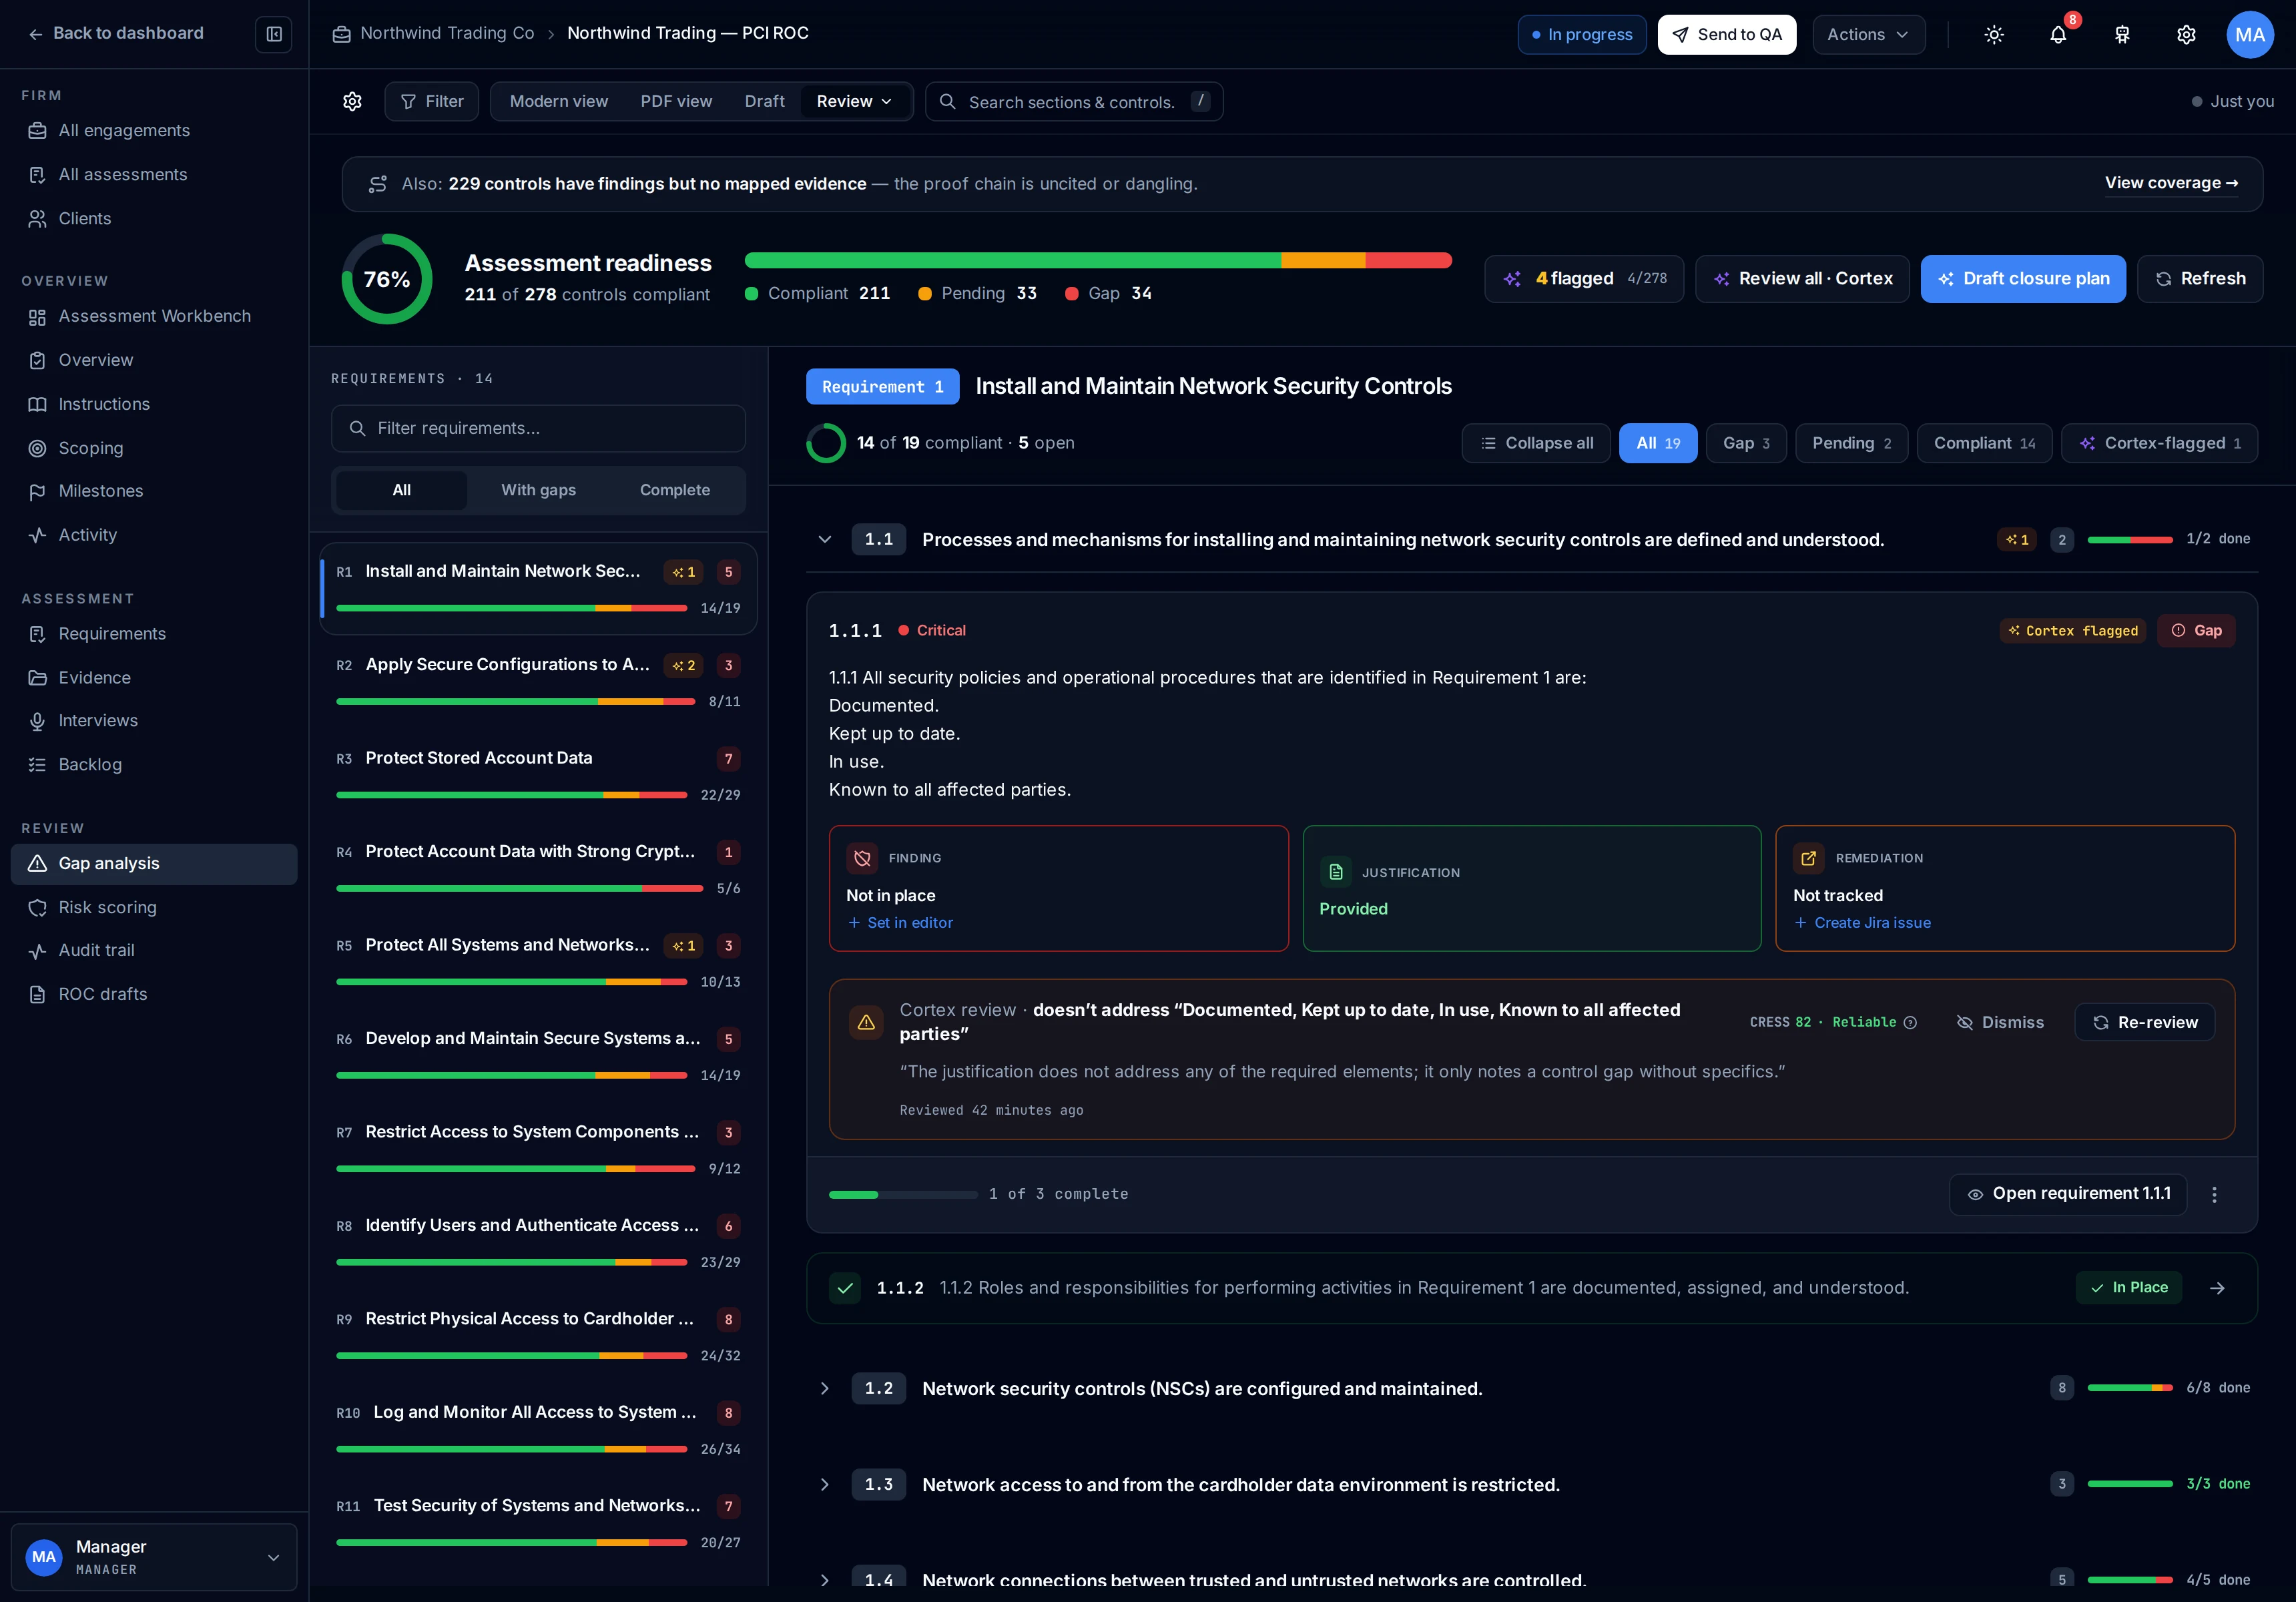Open Interviews in sidebar
The width and height of the screenshot is (2296, 1602).
154,721
